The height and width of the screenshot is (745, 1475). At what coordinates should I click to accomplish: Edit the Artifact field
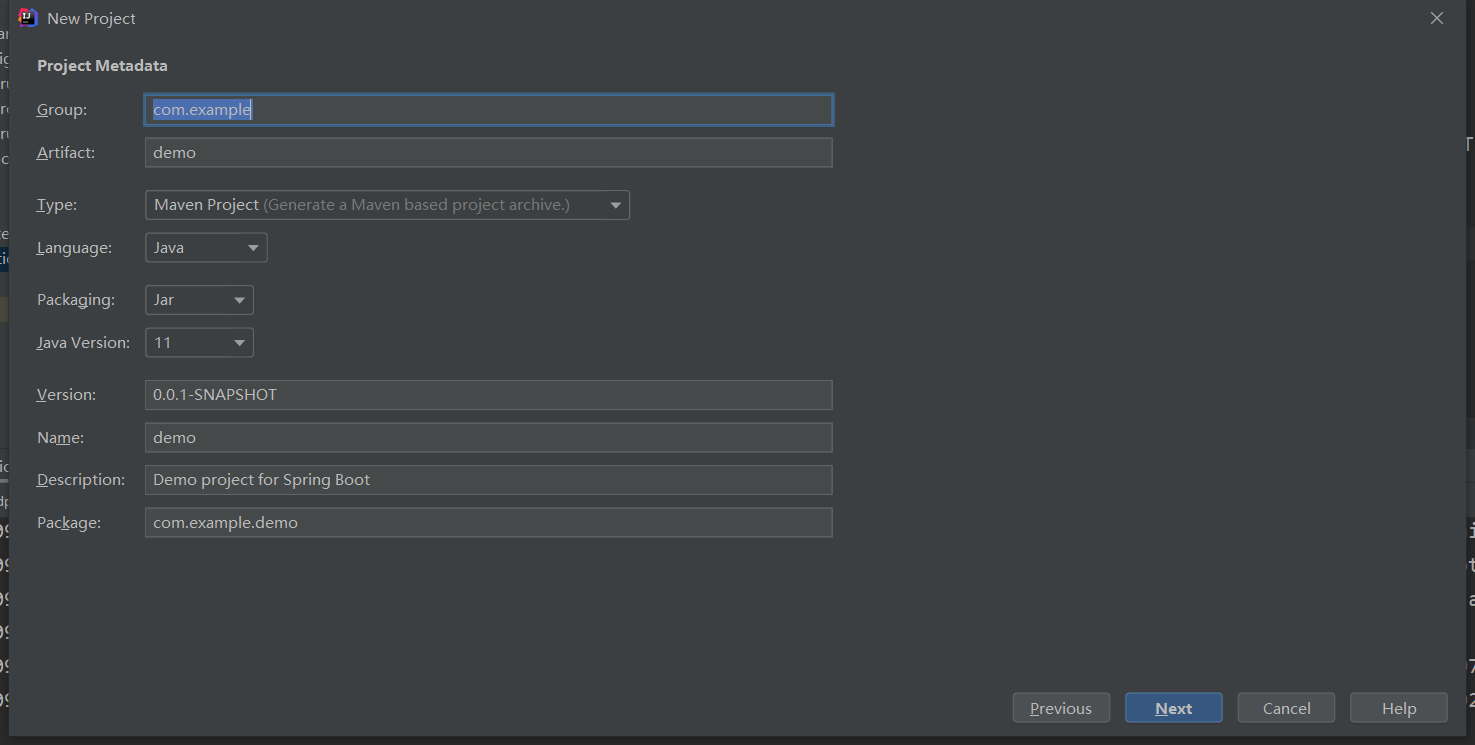488,153
